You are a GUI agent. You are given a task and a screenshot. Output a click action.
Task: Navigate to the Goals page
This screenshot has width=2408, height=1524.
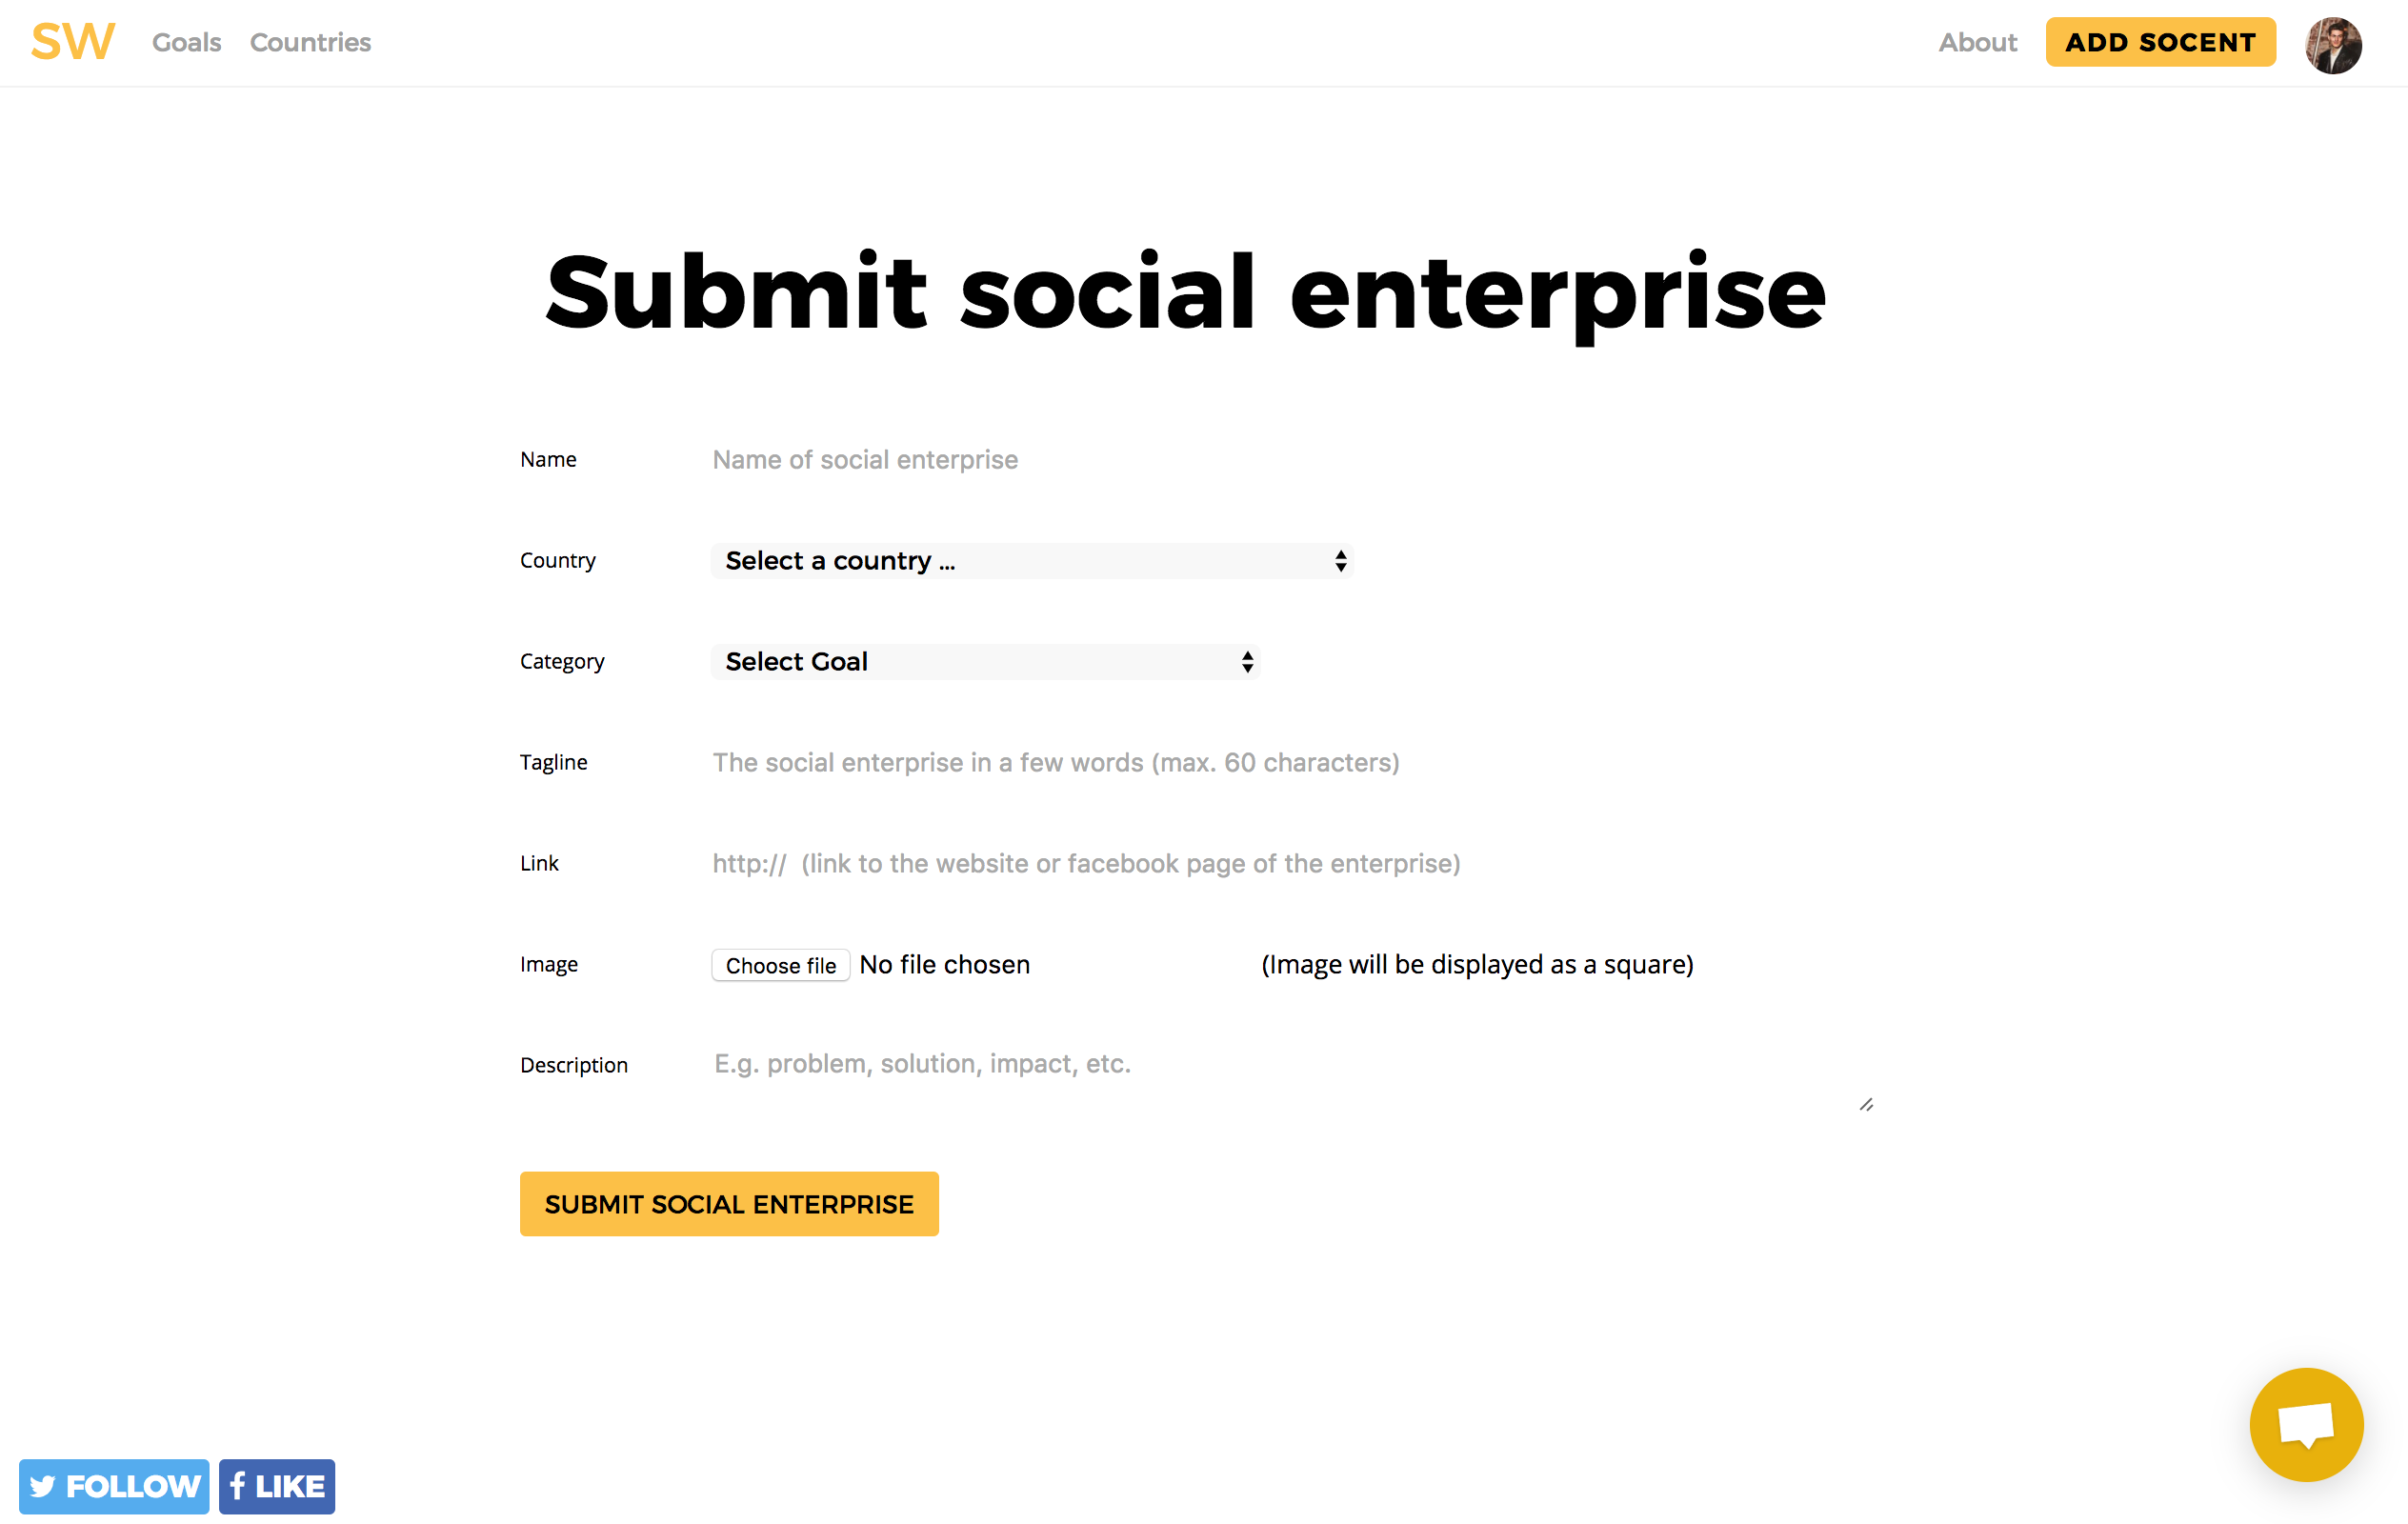pos(186,42)
